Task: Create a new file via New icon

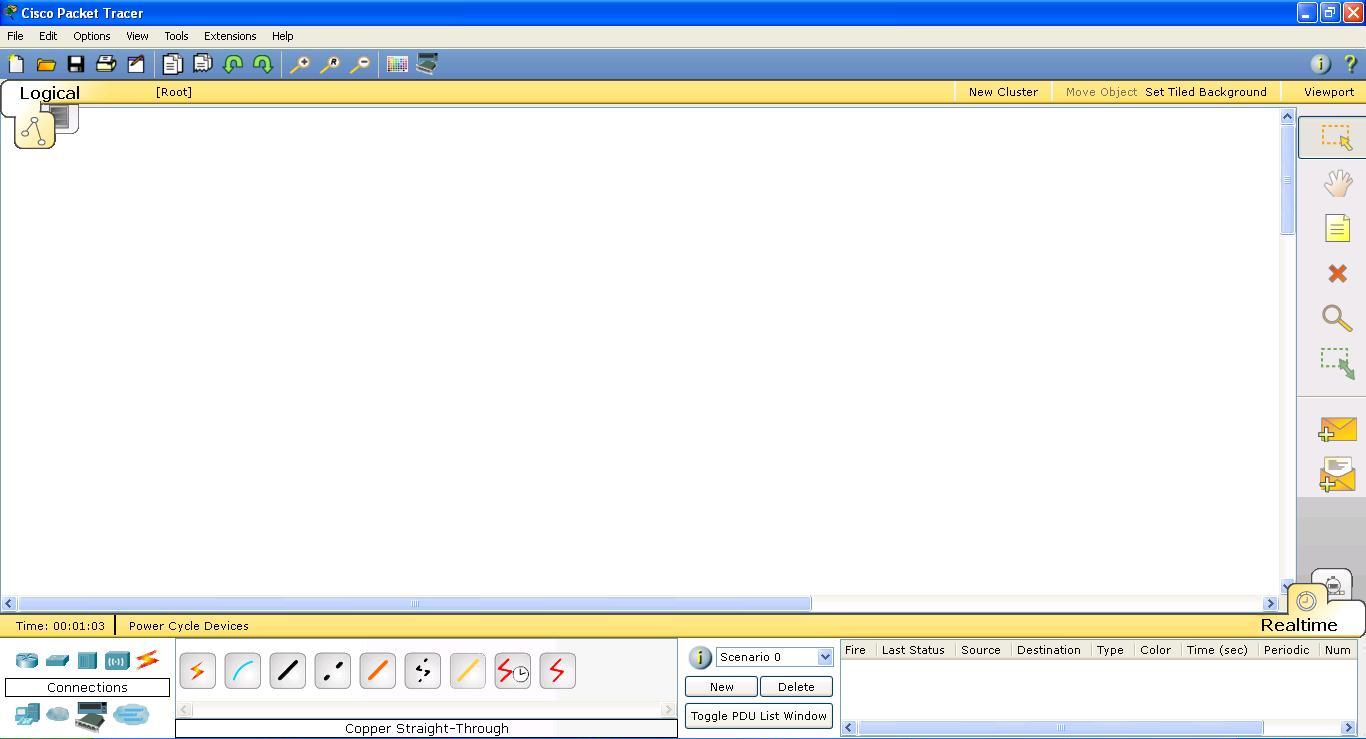Action: [16, 64]
